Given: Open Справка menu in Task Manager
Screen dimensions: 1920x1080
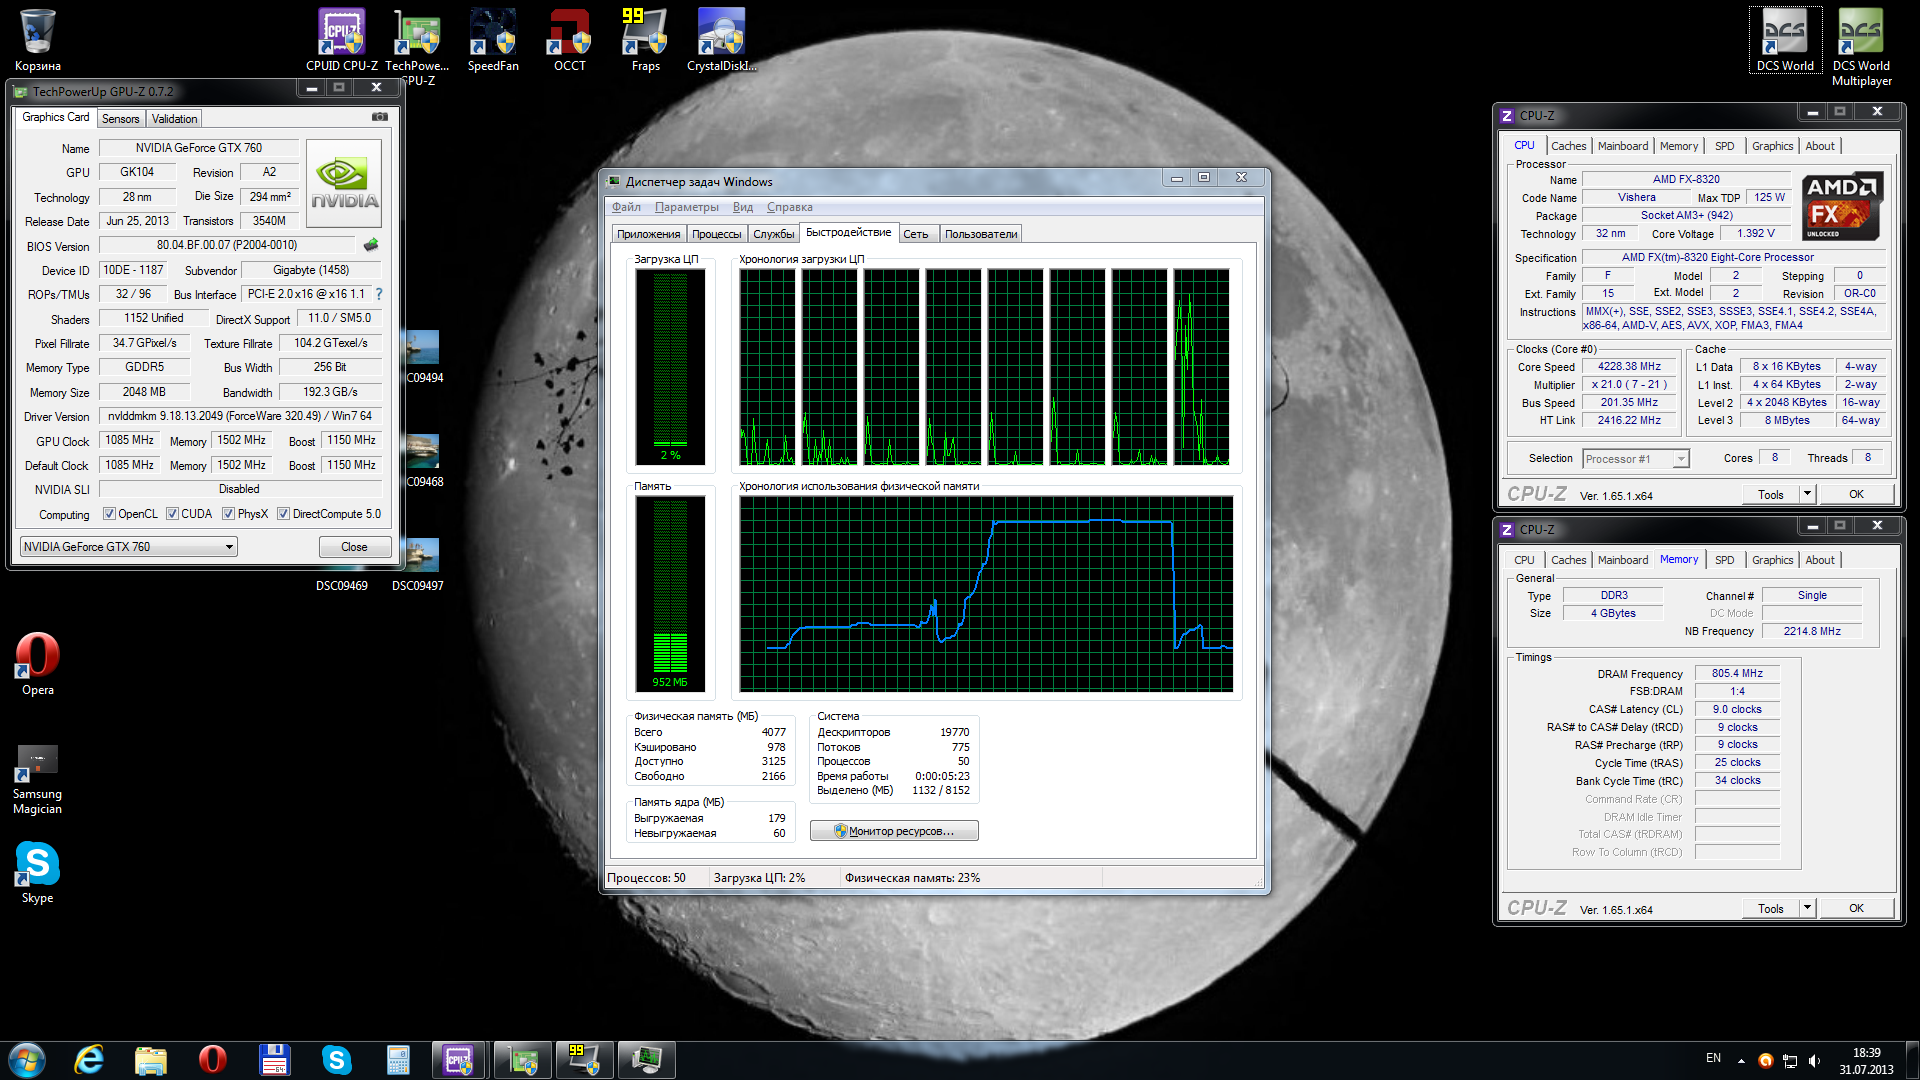Looking at the screenshot, I should (789, 207).
